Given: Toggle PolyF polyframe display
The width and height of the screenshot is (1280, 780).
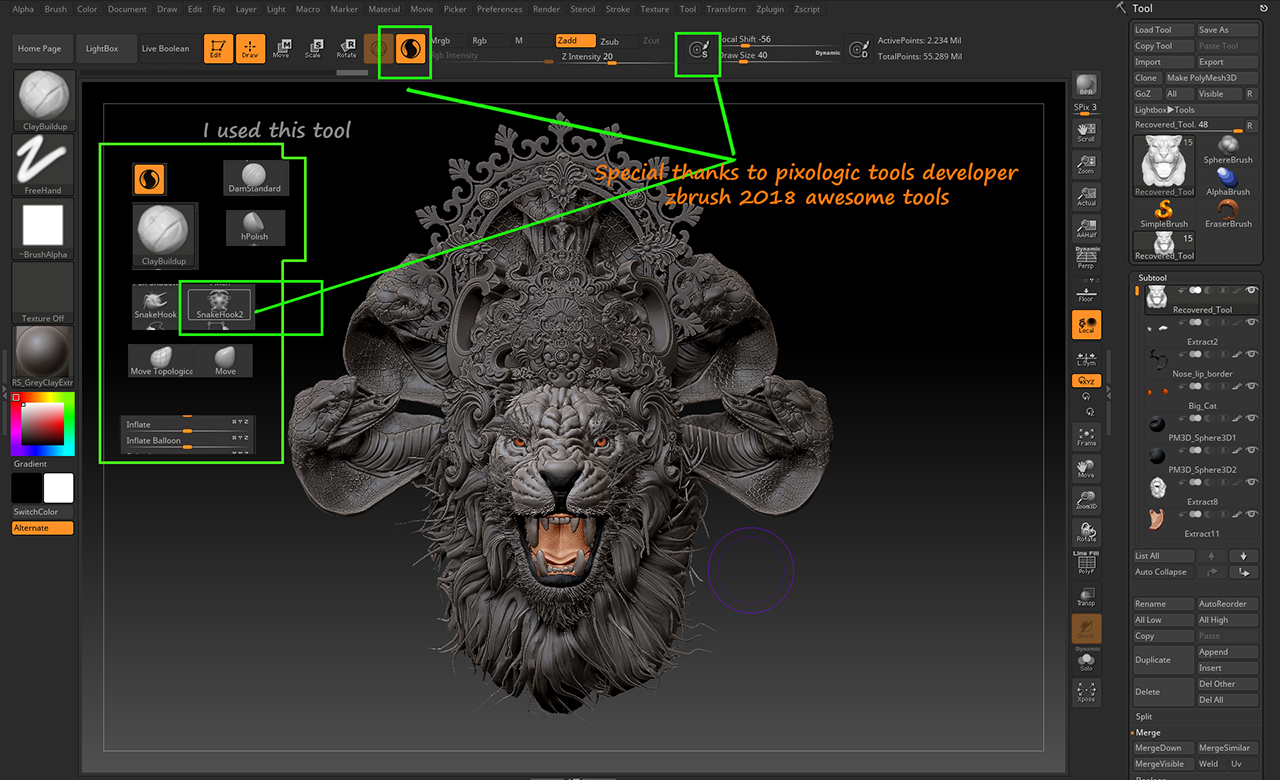Looking at the screenshot, I should [1086, 563].
